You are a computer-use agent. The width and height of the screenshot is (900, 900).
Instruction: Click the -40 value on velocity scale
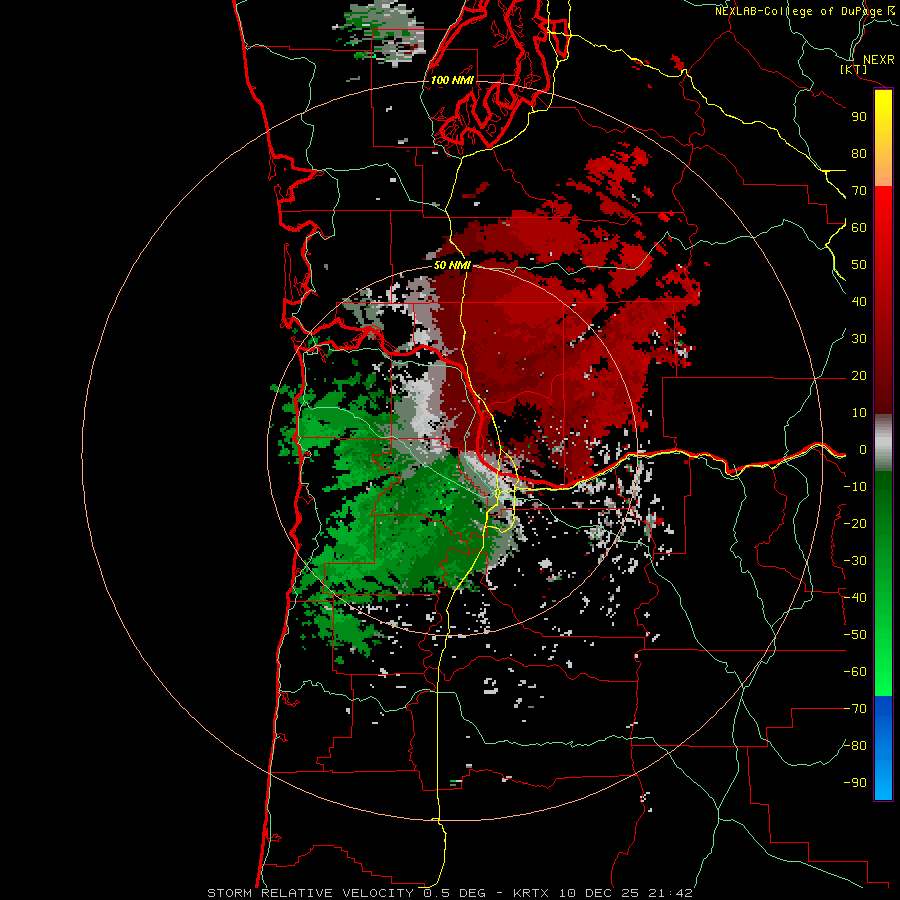coord(855,598)
